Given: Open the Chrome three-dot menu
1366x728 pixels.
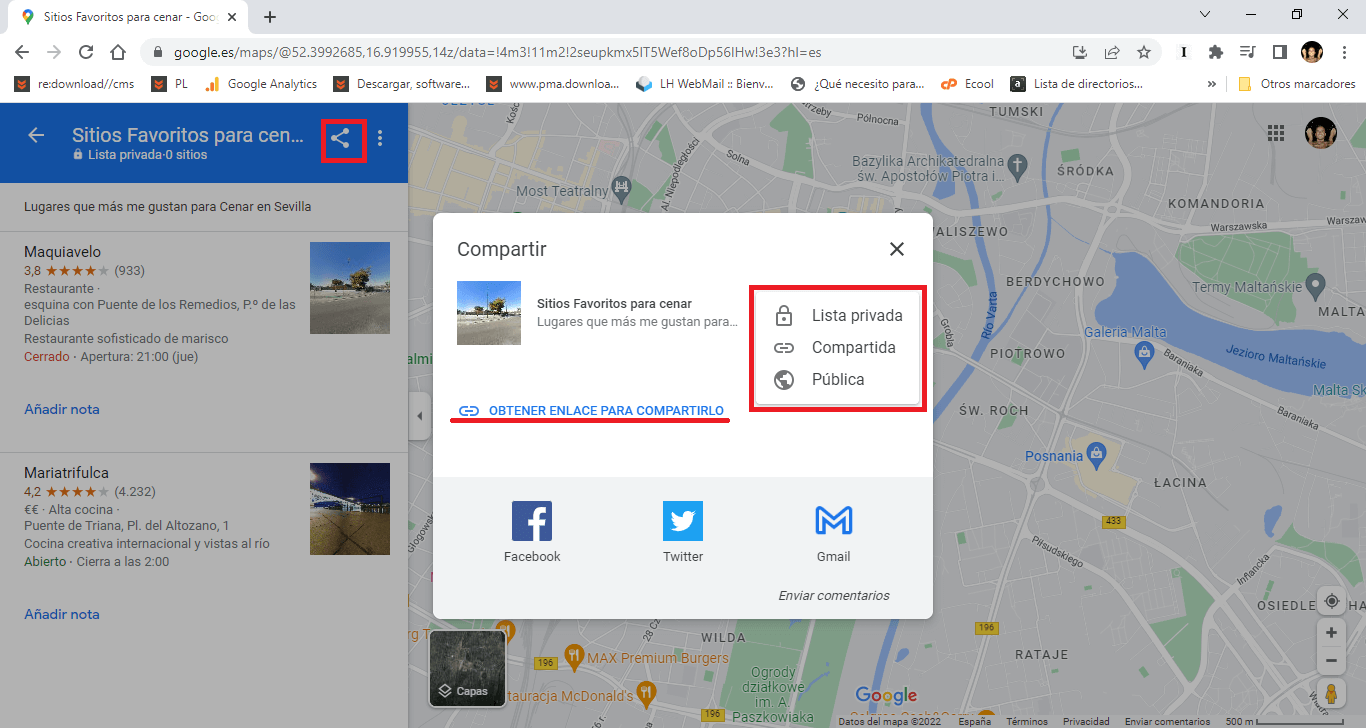Looking at the screenshot, I should [1344, 52].
